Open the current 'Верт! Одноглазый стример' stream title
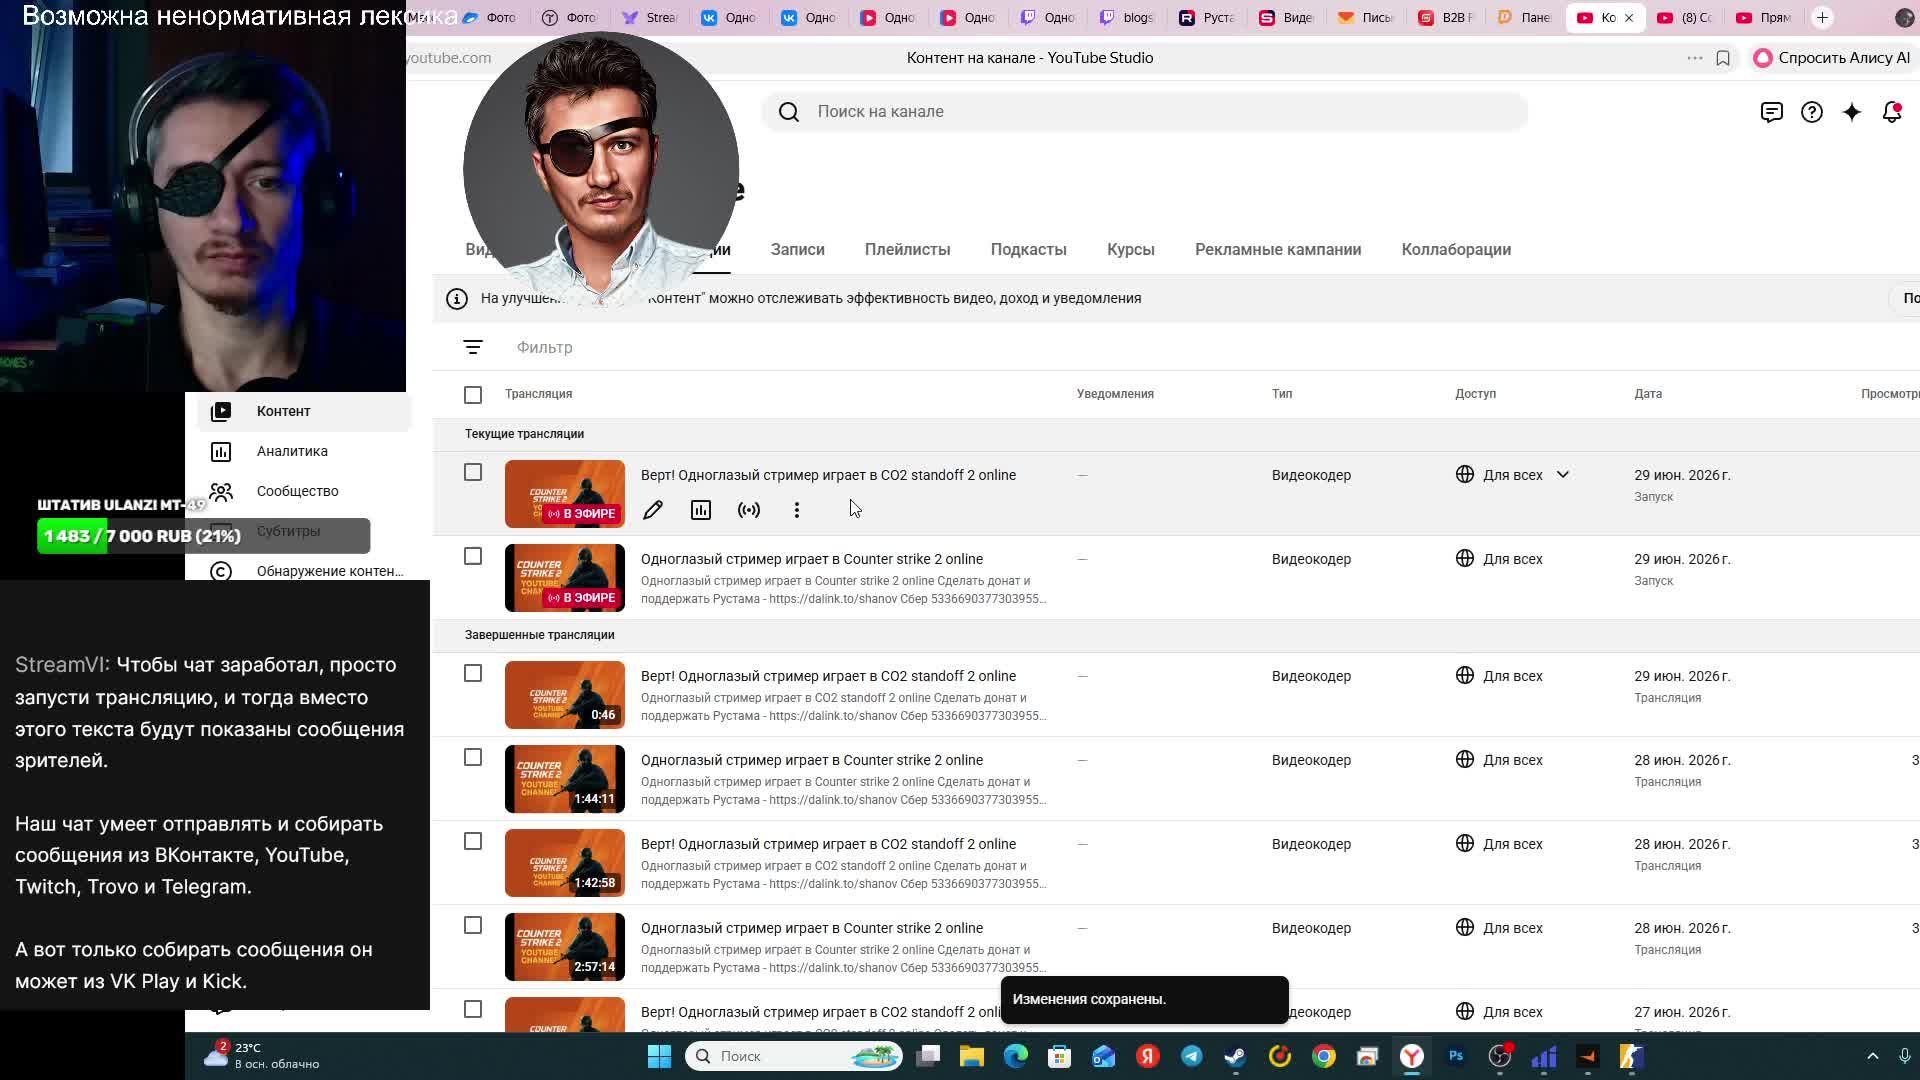The image size is (1920, 1080). [828, 475]
